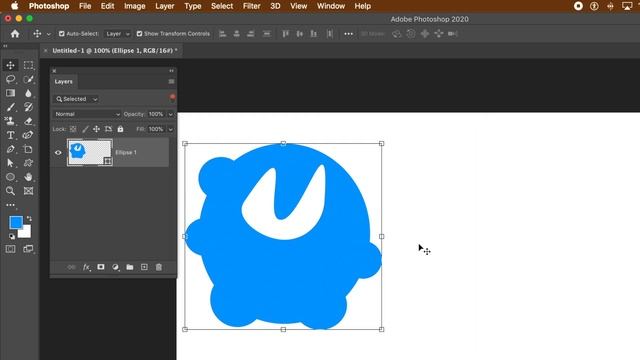640x360 pixels.
Task: Select the Hand tool
Action: point(28,177)
